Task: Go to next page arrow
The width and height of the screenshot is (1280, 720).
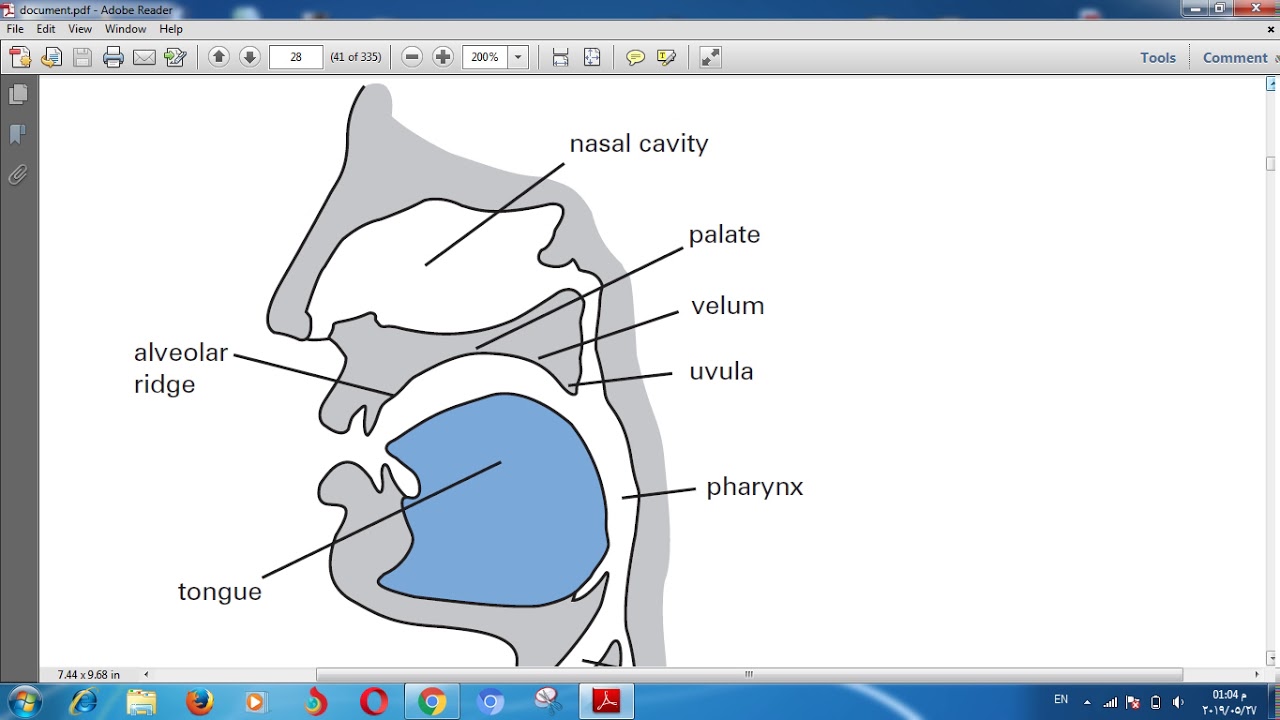Action: tap(250, 57)
